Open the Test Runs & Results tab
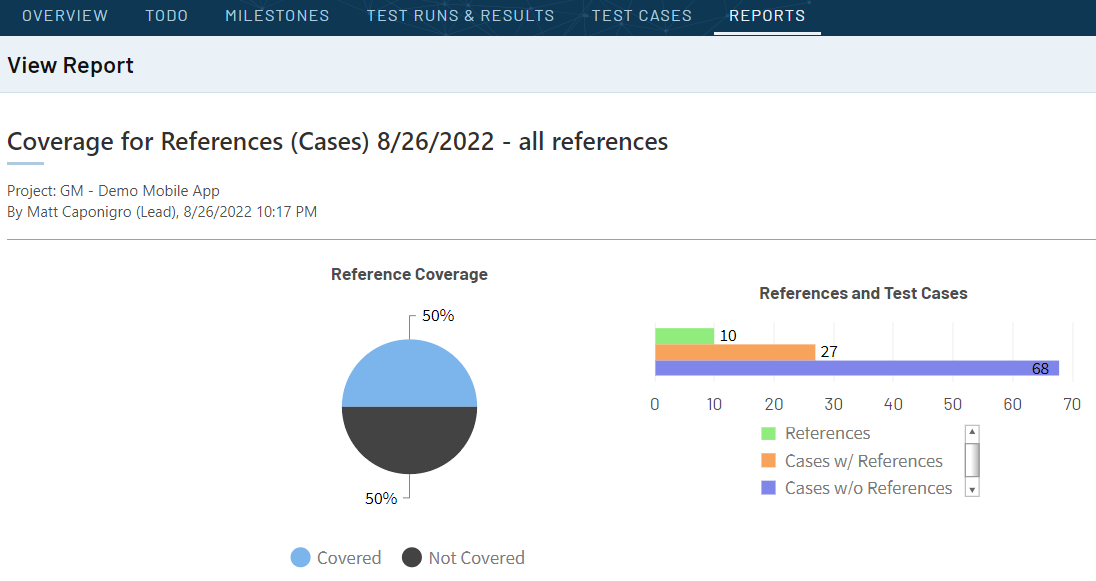Screen dimensions: 1096x581 click(x=459, y=16)
